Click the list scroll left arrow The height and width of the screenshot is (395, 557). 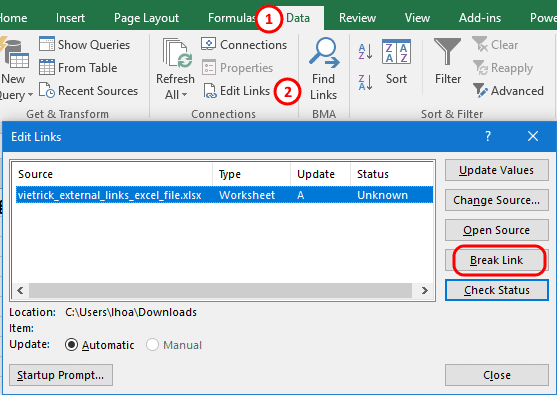pos(20,290)
